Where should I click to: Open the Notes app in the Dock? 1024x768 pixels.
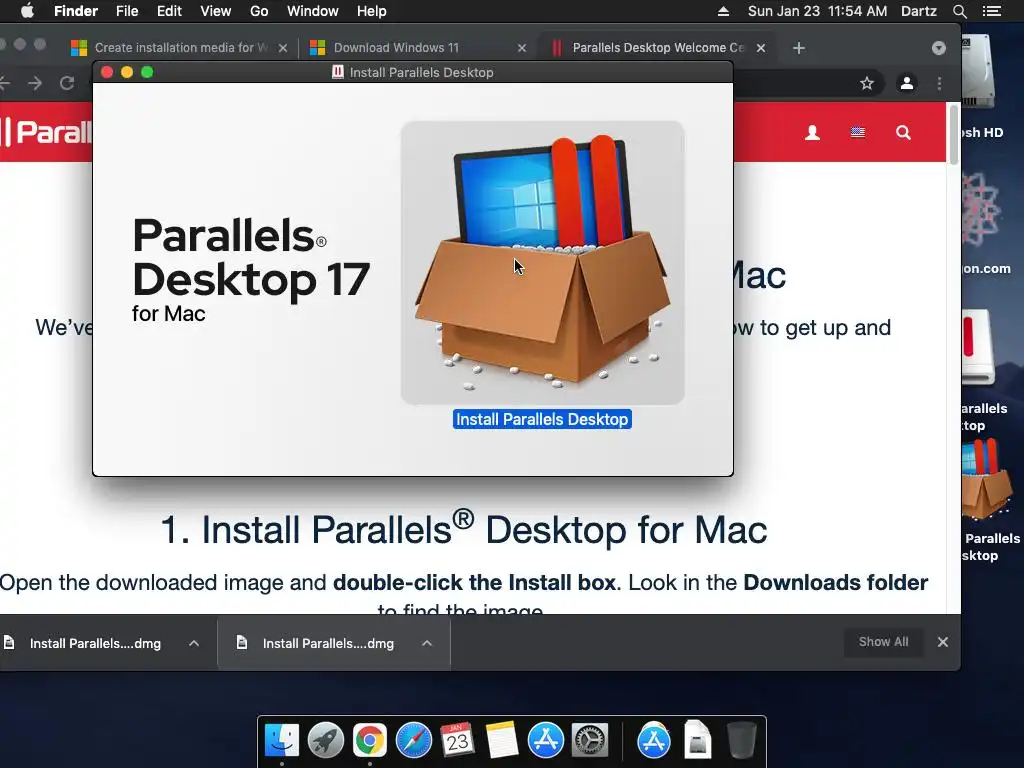(x=502, y=741)
